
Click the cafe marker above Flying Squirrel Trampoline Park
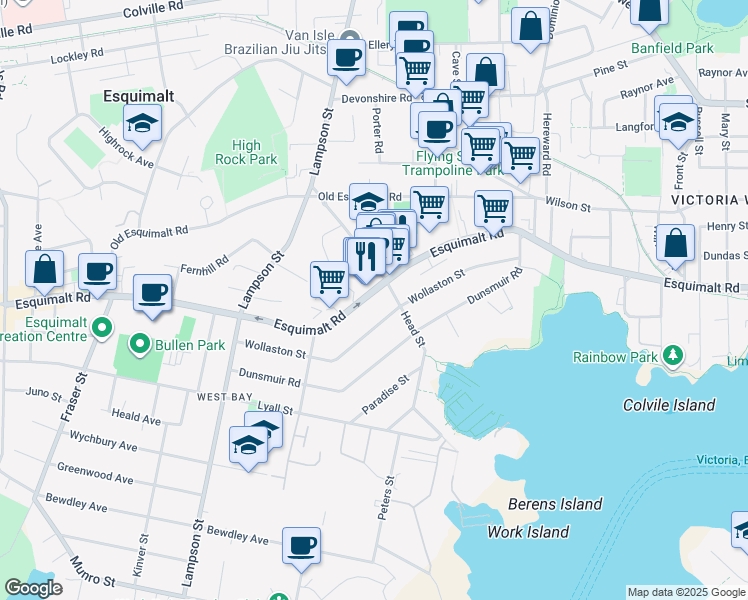(x=437, y=133)
